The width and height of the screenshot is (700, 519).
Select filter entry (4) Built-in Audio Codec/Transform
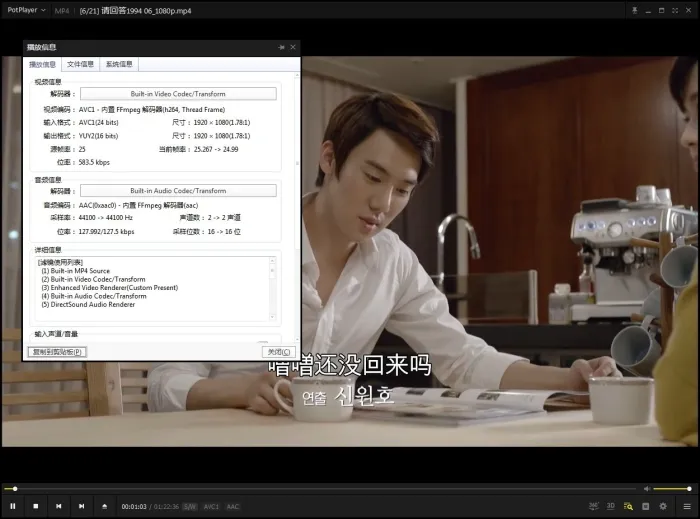94,296
